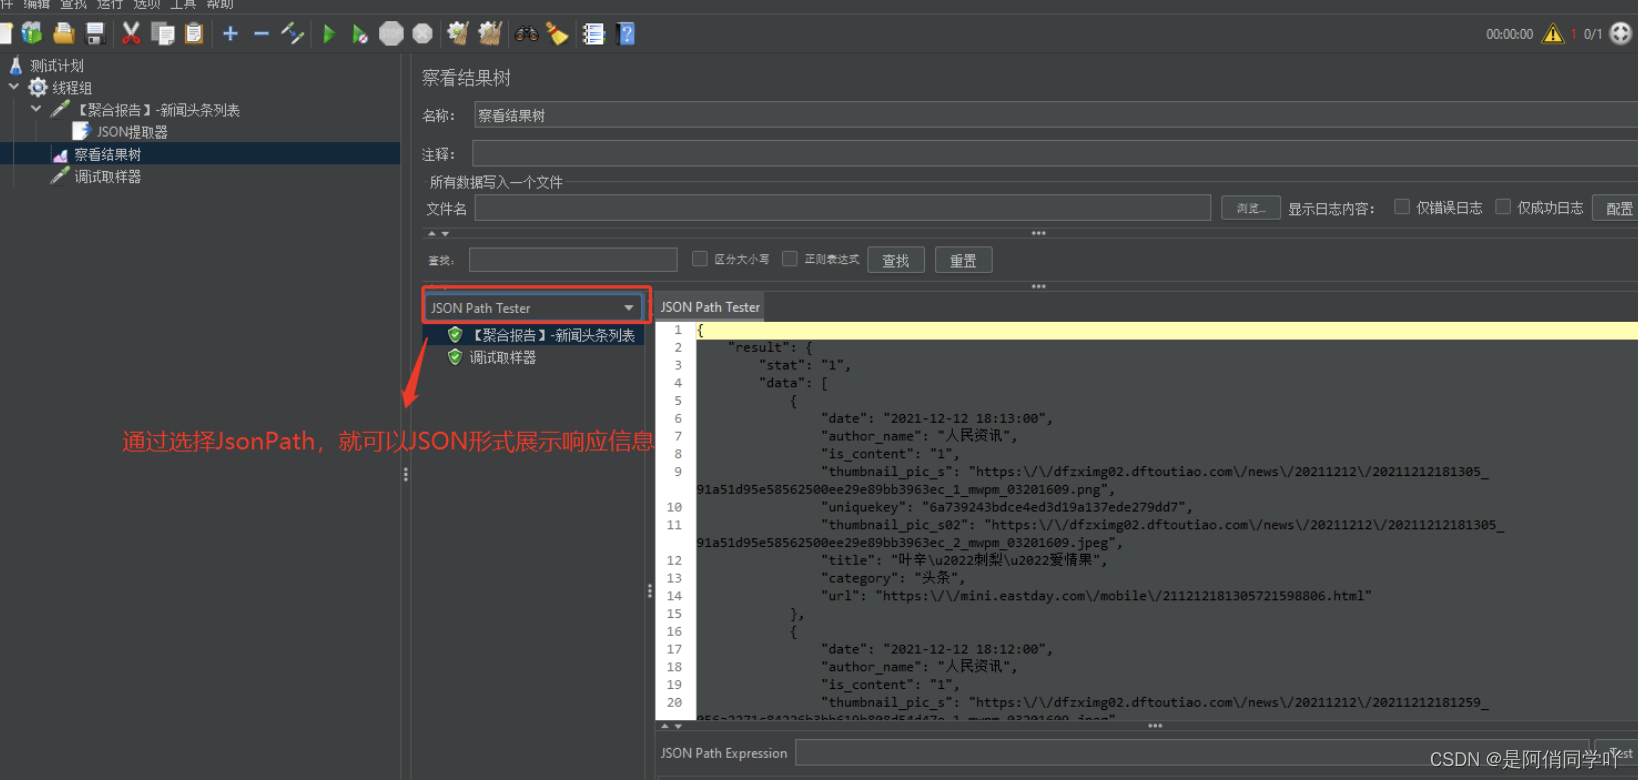Select 【聚合报告】-新闻头条列表 in the left tree

pos(158,110)
